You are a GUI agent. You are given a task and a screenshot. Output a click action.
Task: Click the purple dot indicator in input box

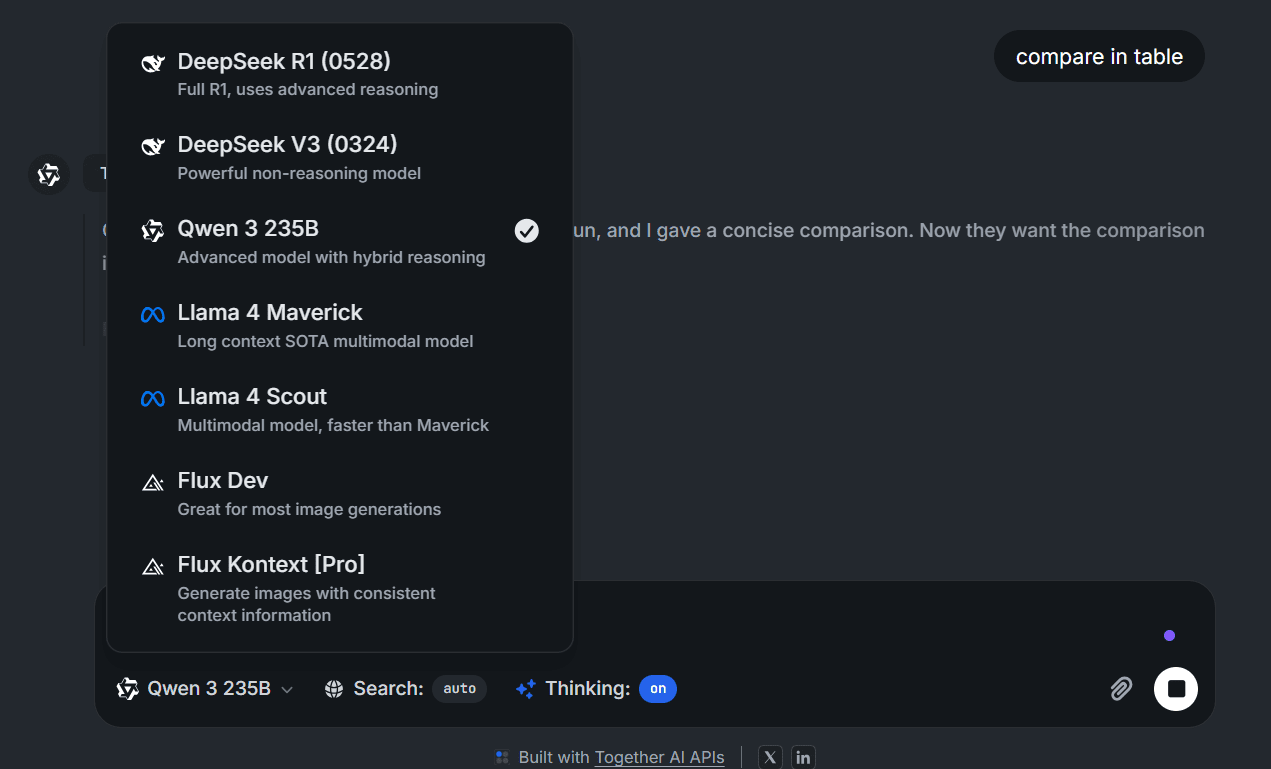coord(1169,636)
